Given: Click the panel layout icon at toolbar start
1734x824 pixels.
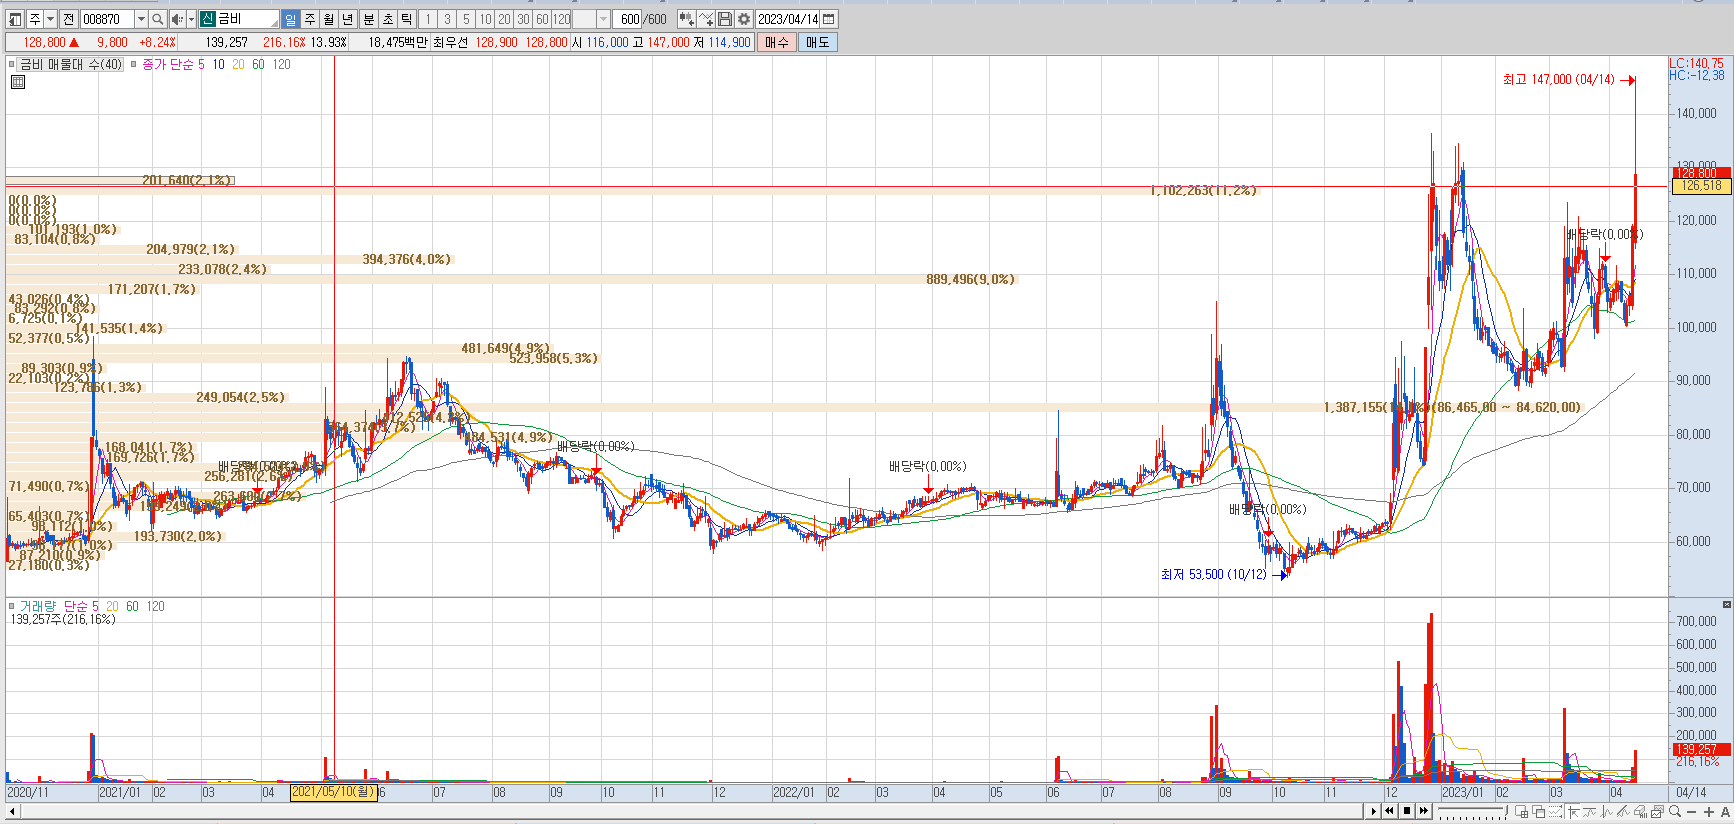Looking at the screenshot, I should coord(15,19).
